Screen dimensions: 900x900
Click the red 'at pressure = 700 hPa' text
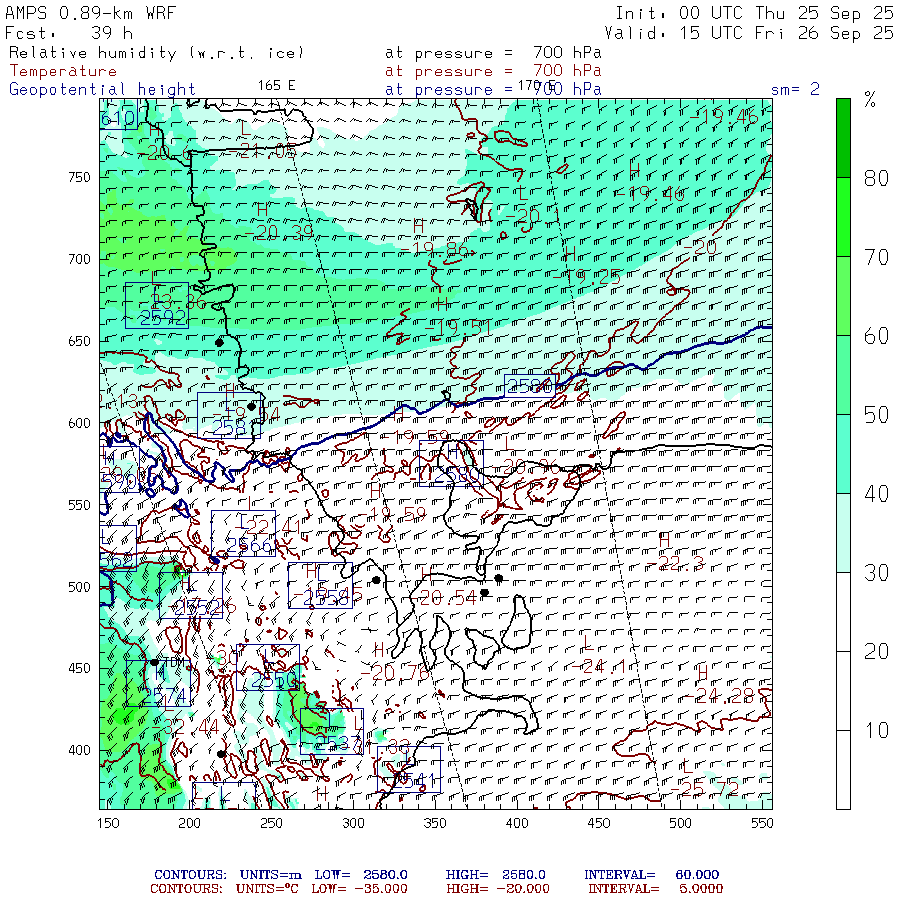click(493, 71)
